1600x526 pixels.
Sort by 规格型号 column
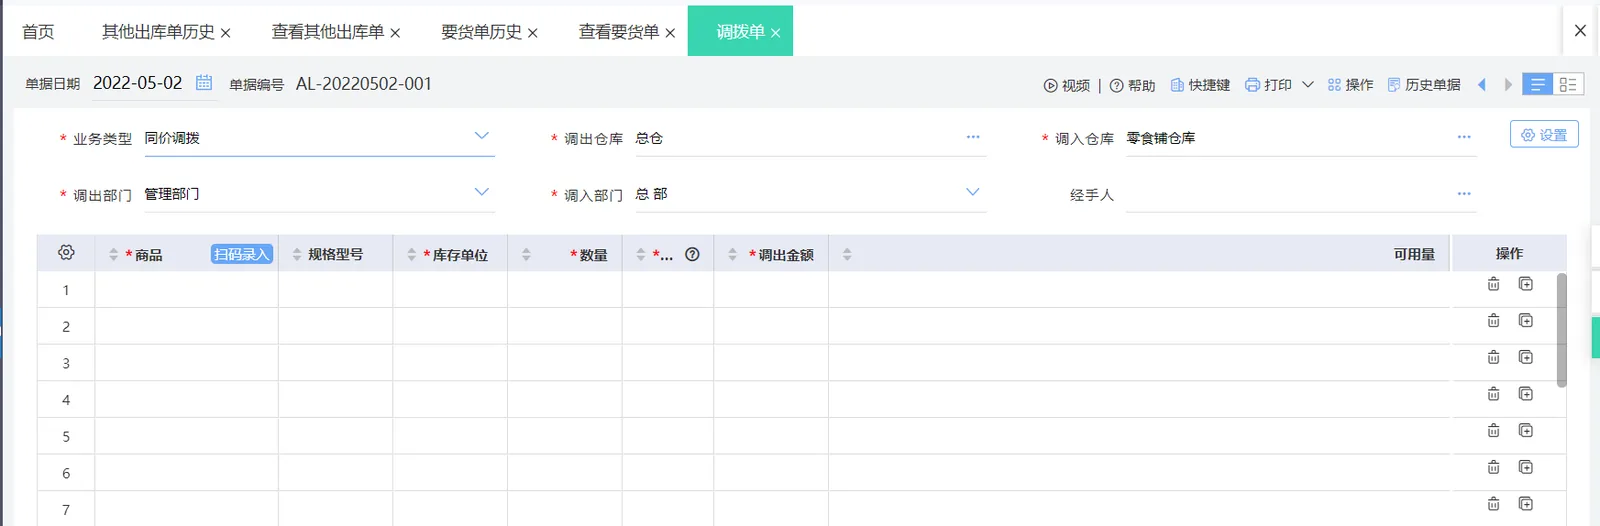coord(297,255)
